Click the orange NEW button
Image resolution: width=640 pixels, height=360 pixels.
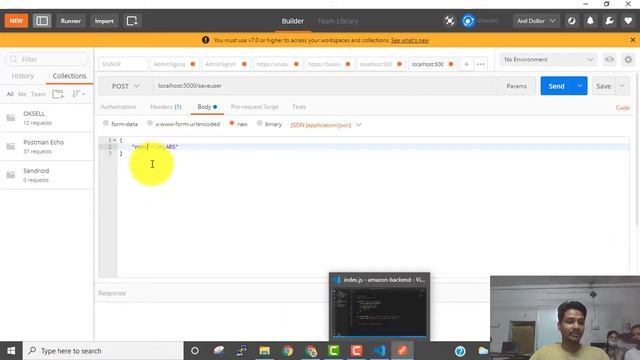point(16,21)
